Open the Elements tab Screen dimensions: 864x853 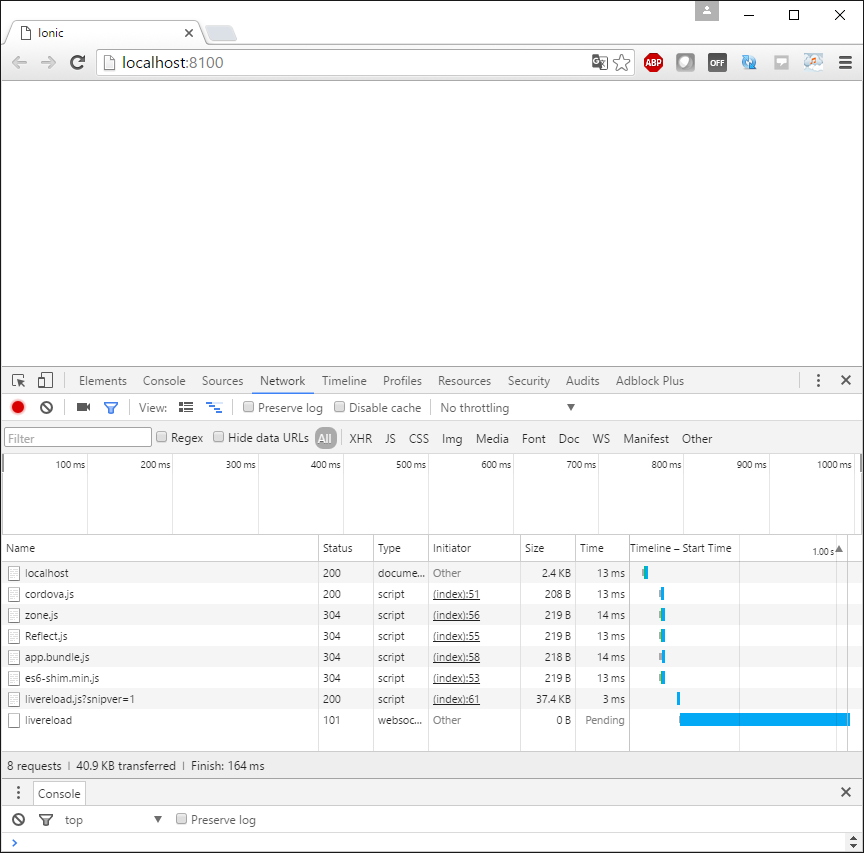[x=102, y=381]
